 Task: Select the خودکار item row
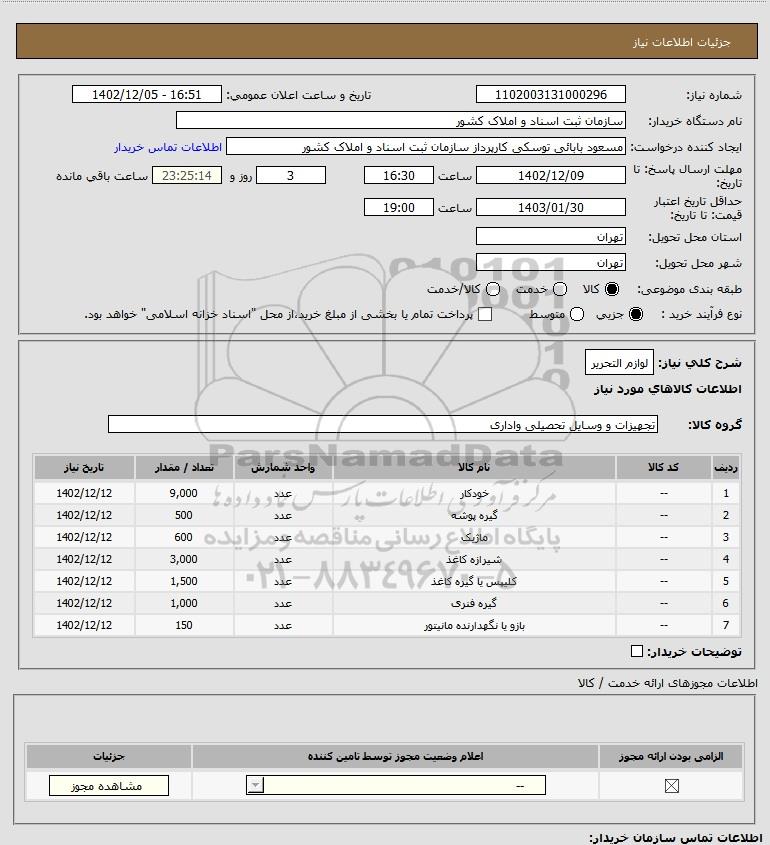(387, 493)
